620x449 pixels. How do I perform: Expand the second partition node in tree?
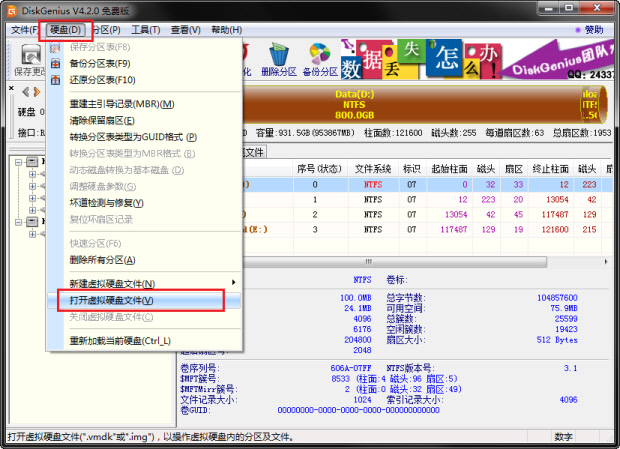click(32, 186)
